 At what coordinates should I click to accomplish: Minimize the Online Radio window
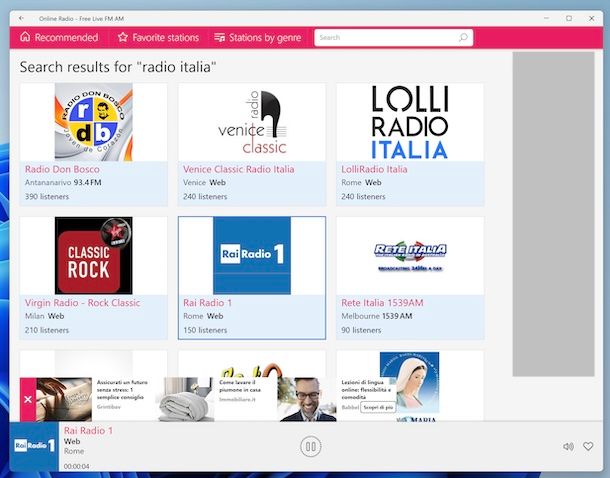pos(547,18)
